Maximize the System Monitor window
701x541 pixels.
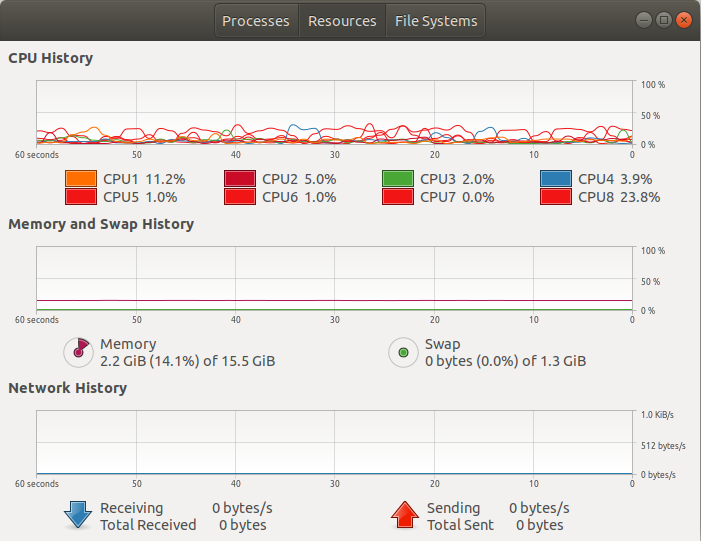coord(664,20)
